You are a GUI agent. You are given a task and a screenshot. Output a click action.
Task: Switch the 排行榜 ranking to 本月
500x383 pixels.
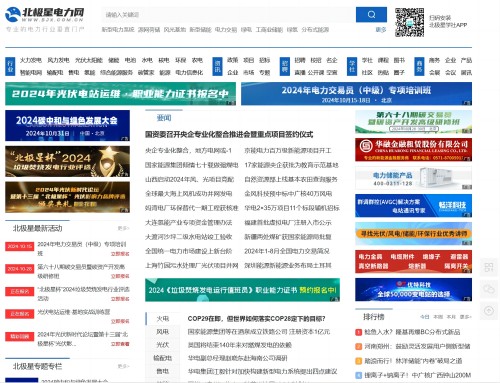451,317
